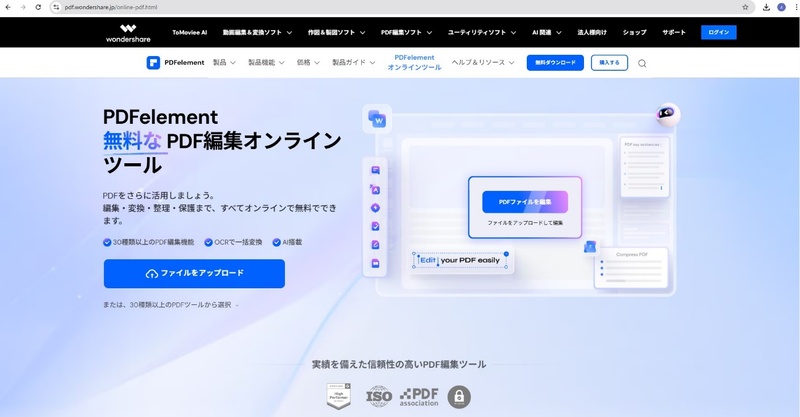Click '30種類以上のPDF編集機能' text

tap(153, 242)
